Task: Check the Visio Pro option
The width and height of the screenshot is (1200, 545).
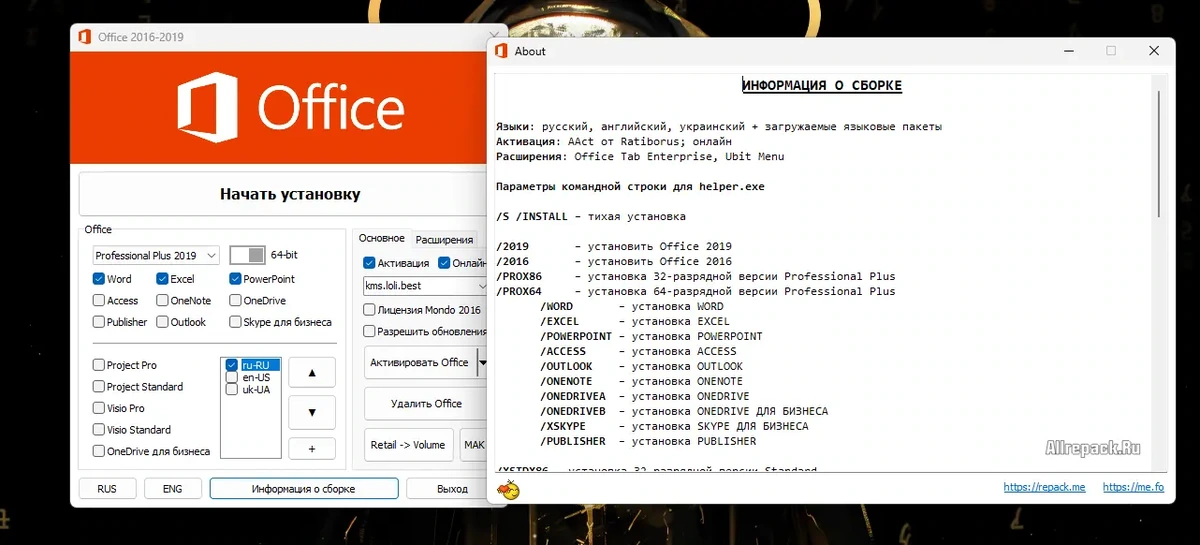Action: coord(99,408)
